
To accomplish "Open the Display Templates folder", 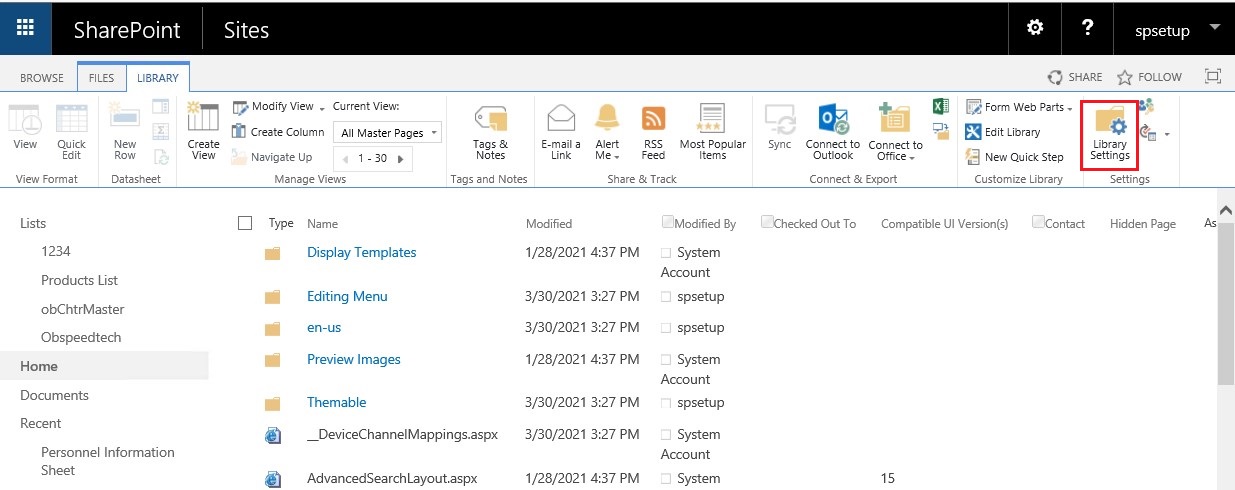I will (362, 252).
